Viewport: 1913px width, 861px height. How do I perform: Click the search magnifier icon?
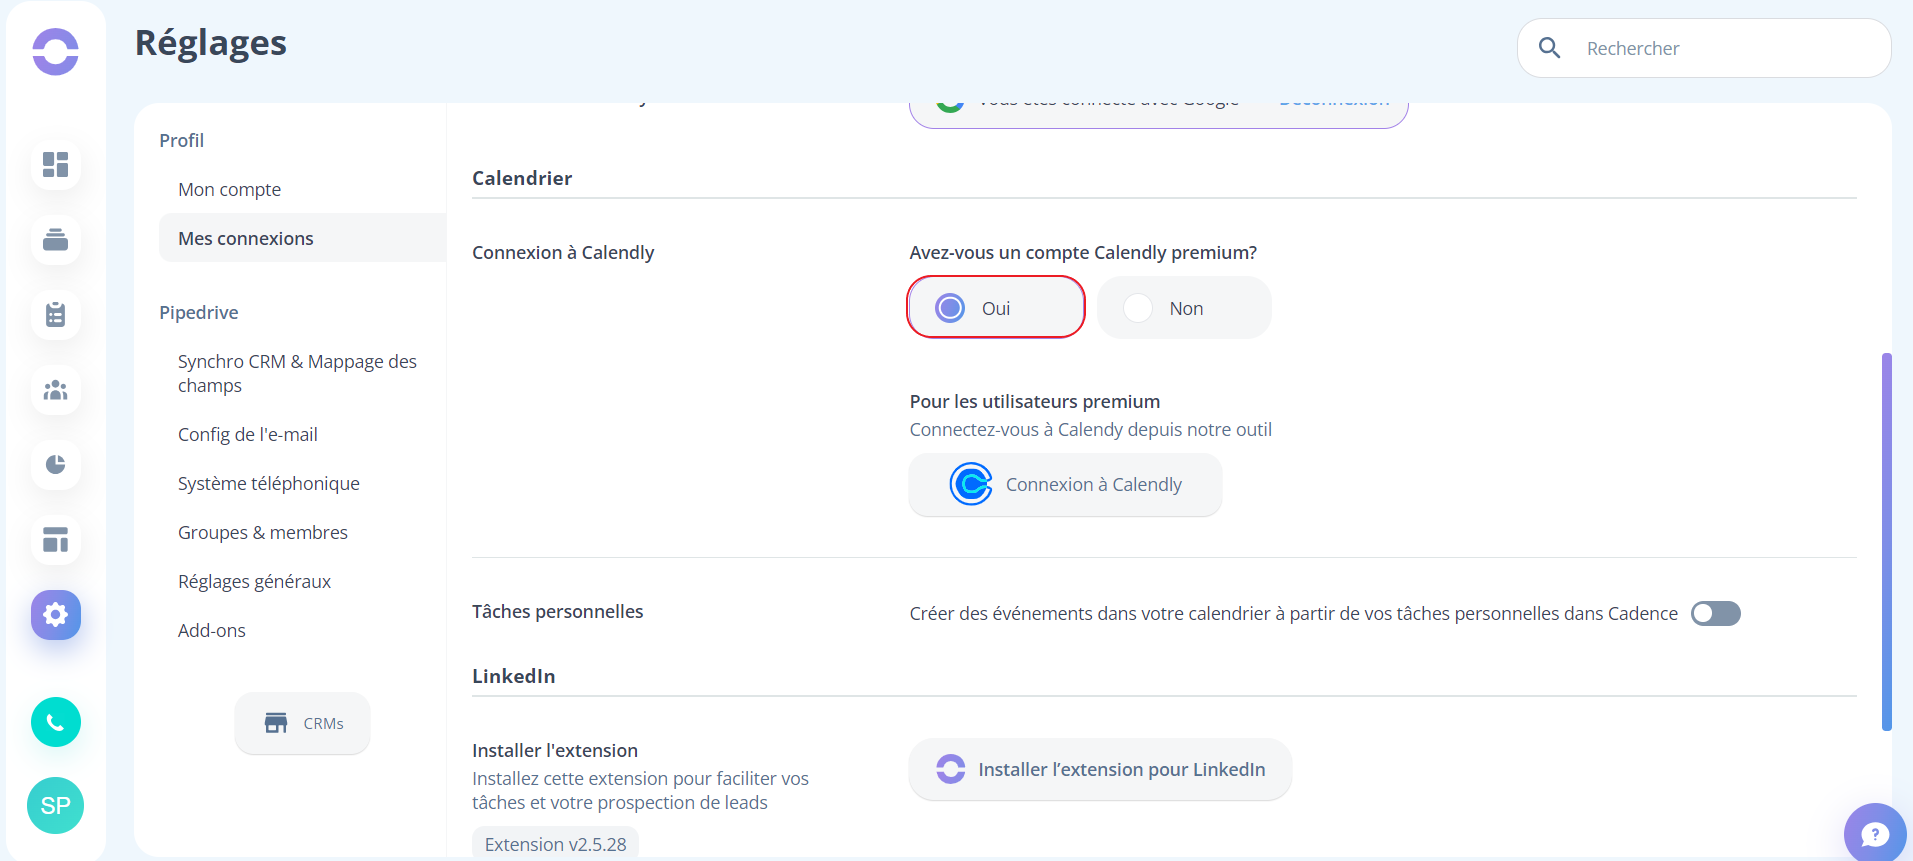[1549, 48]
